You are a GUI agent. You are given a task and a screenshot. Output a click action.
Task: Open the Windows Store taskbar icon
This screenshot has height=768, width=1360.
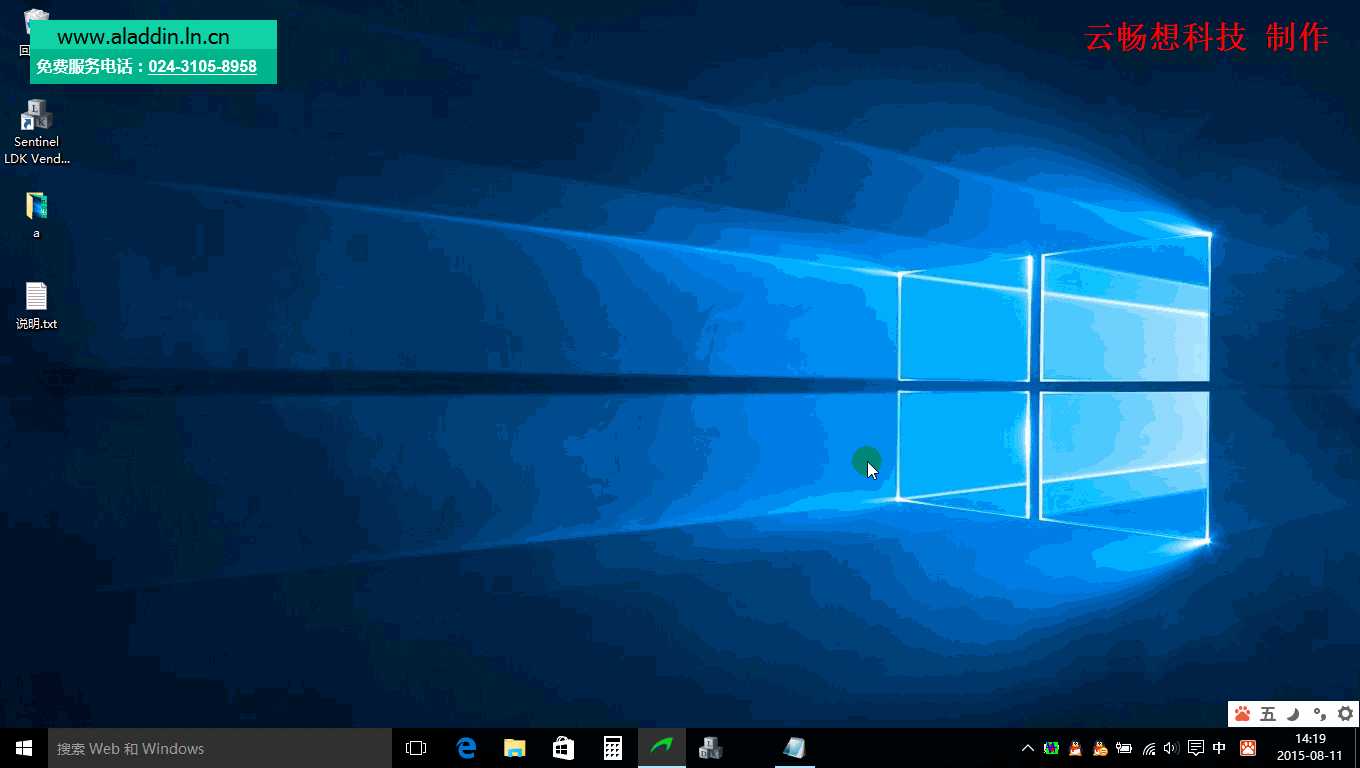(x=564, y=748)
